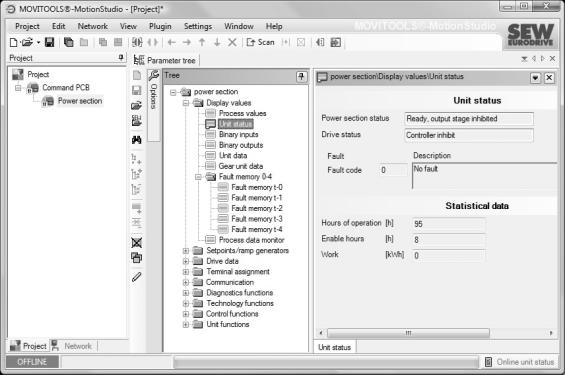Expand the Diagnostics functions folder

point(186,293)
